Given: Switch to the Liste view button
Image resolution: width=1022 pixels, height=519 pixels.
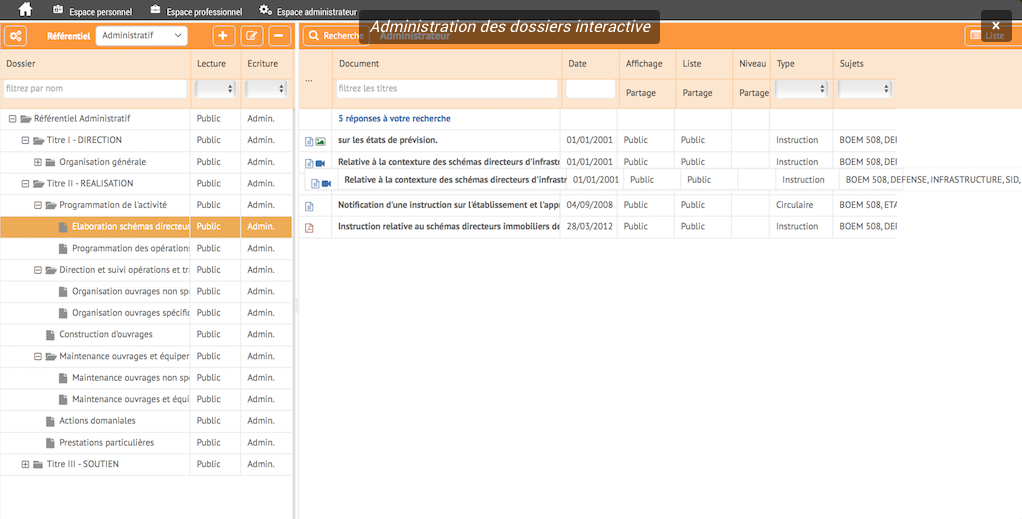Looking at the screenshot, I should (986, 36).
